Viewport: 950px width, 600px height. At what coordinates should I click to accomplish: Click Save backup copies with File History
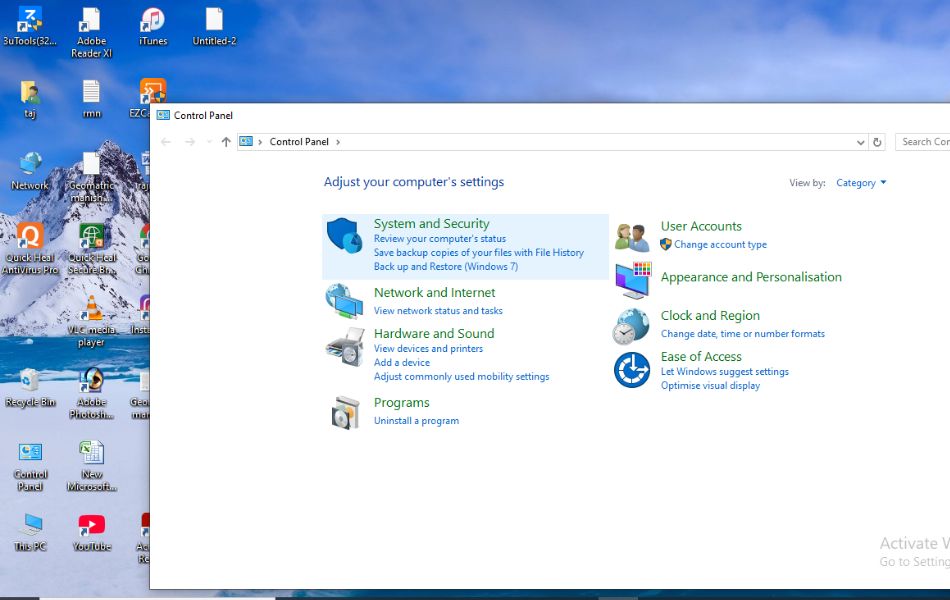479,253
